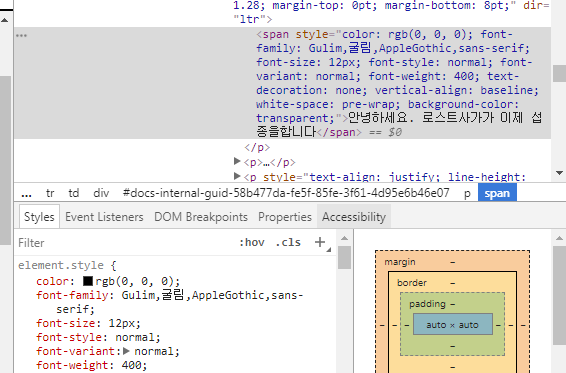Edit the rgb(0, 0, 0) color value
Viewport: 566px width, 373px height.
tap(135, 281)
